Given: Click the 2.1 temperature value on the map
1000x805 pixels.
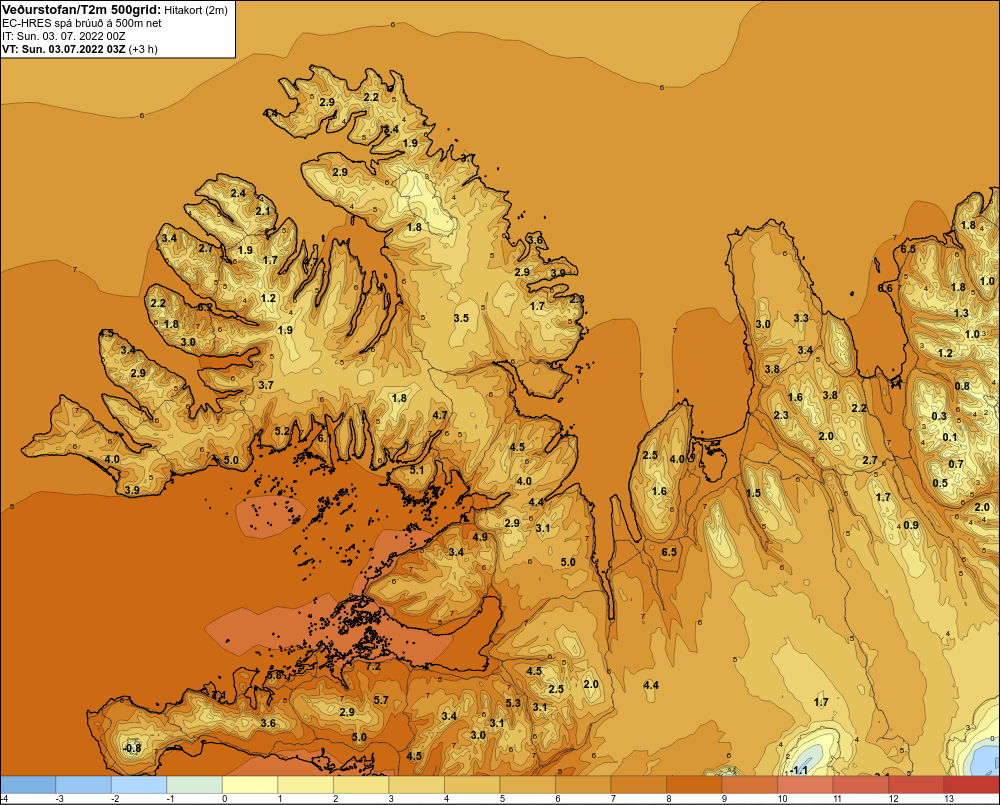Looking at the screenshot, I should tap(263, 211).
